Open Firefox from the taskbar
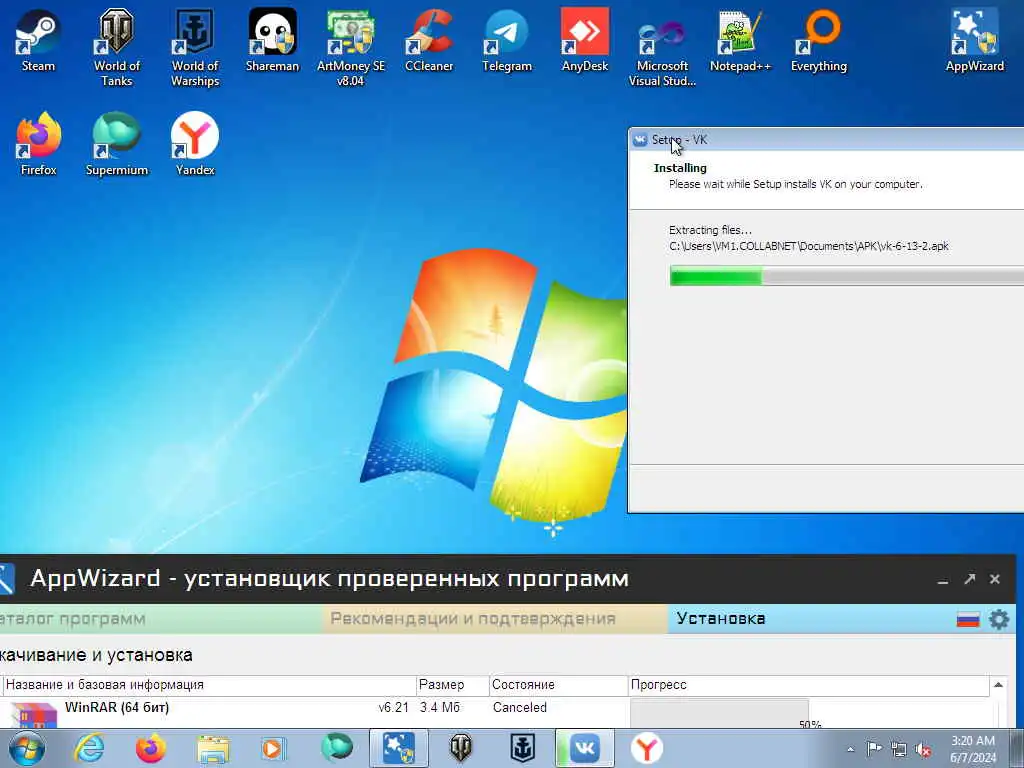The image size is (1024, 768). click(151, 748)
